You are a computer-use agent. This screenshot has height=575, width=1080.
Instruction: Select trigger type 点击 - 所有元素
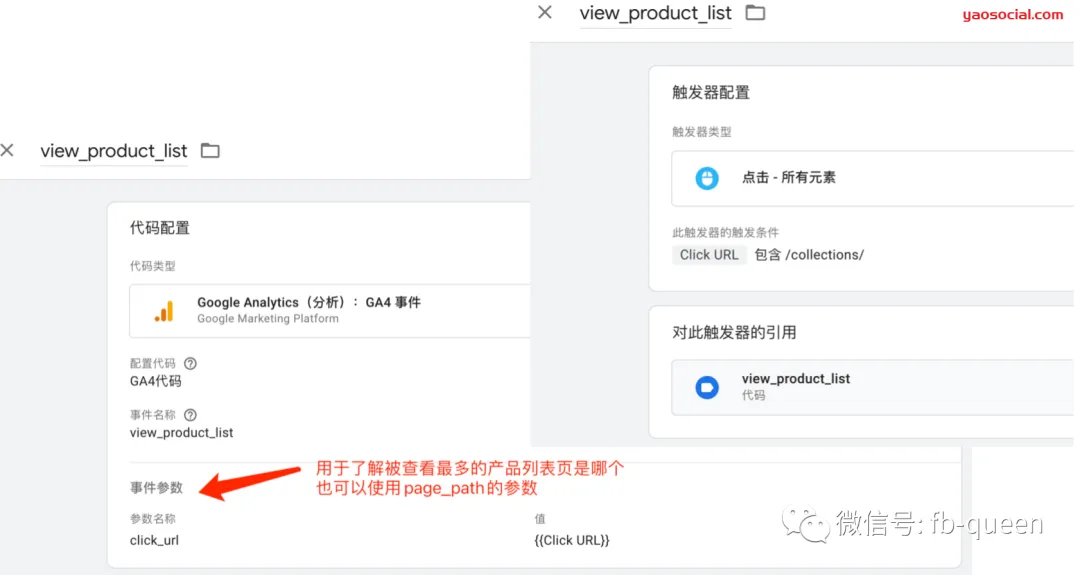872,178
